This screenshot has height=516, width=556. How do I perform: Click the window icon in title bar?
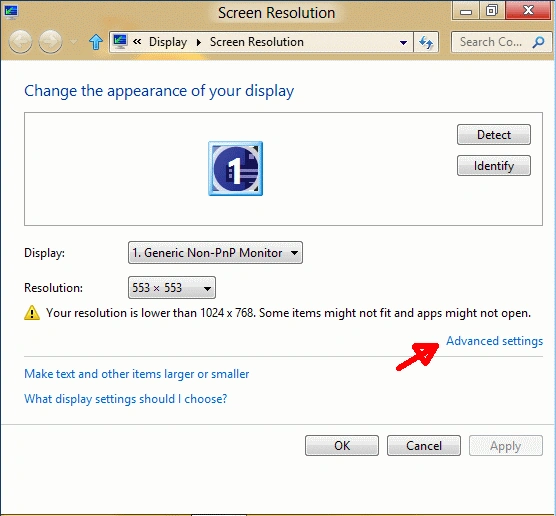11,12
